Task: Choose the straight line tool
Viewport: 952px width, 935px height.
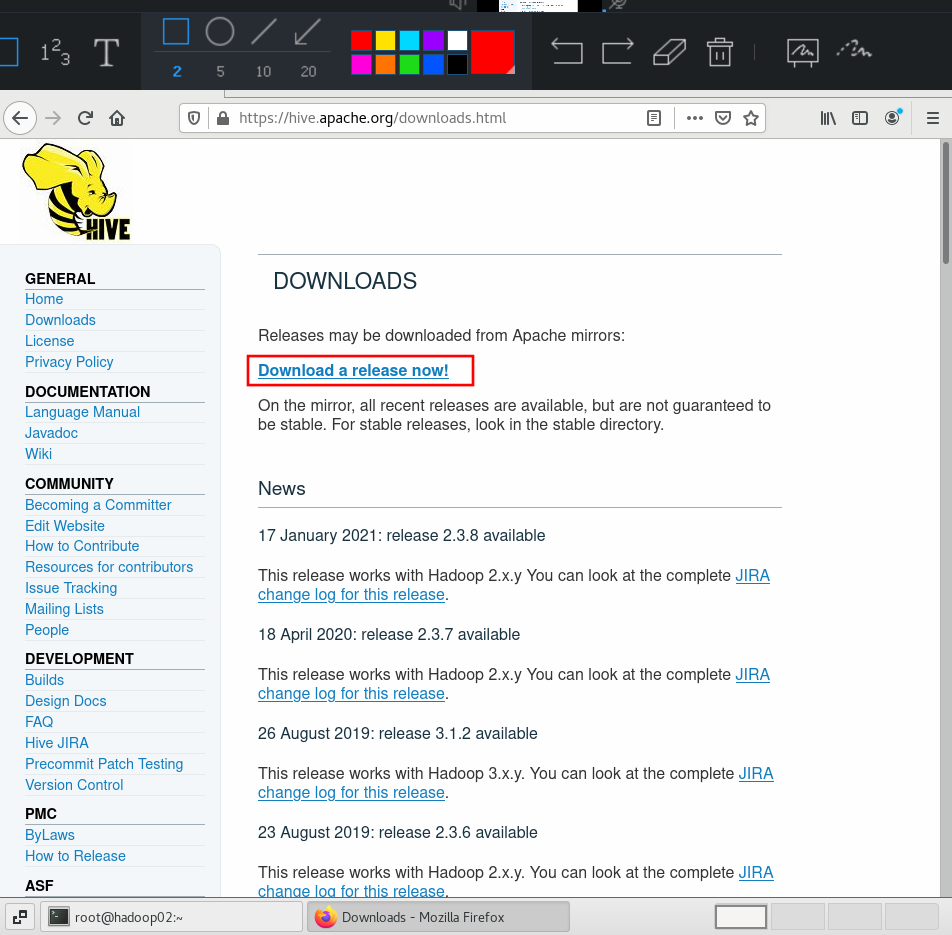Action: pyautogui.click(x=264, y=32)
